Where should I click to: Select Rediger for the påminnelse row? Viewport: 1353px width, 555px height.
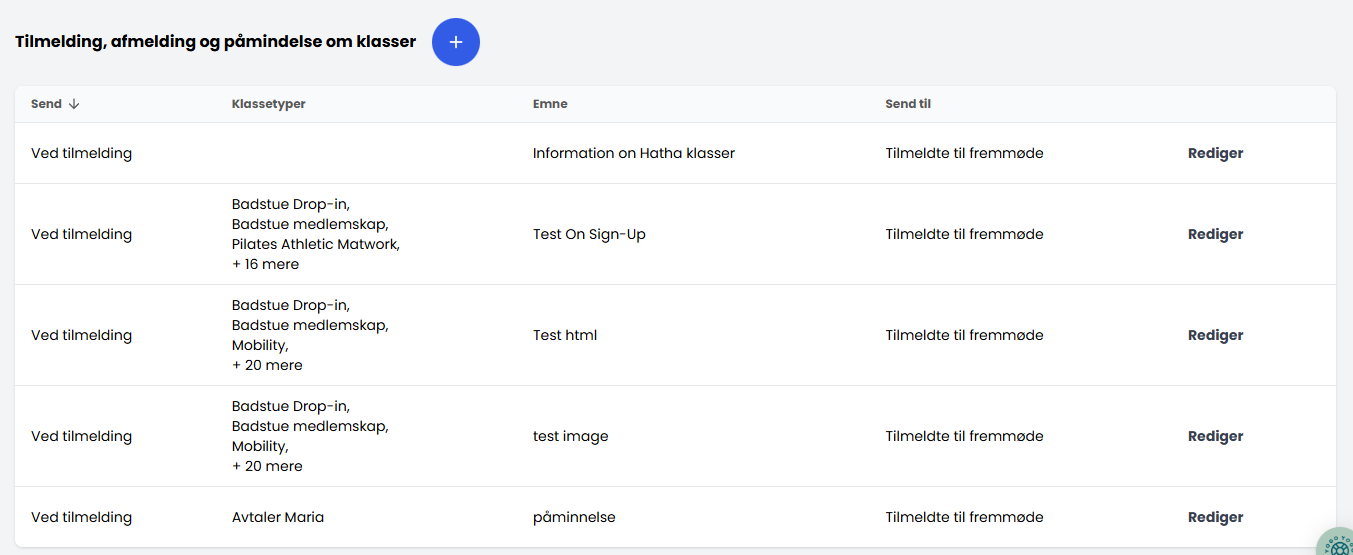(1215, 517)
